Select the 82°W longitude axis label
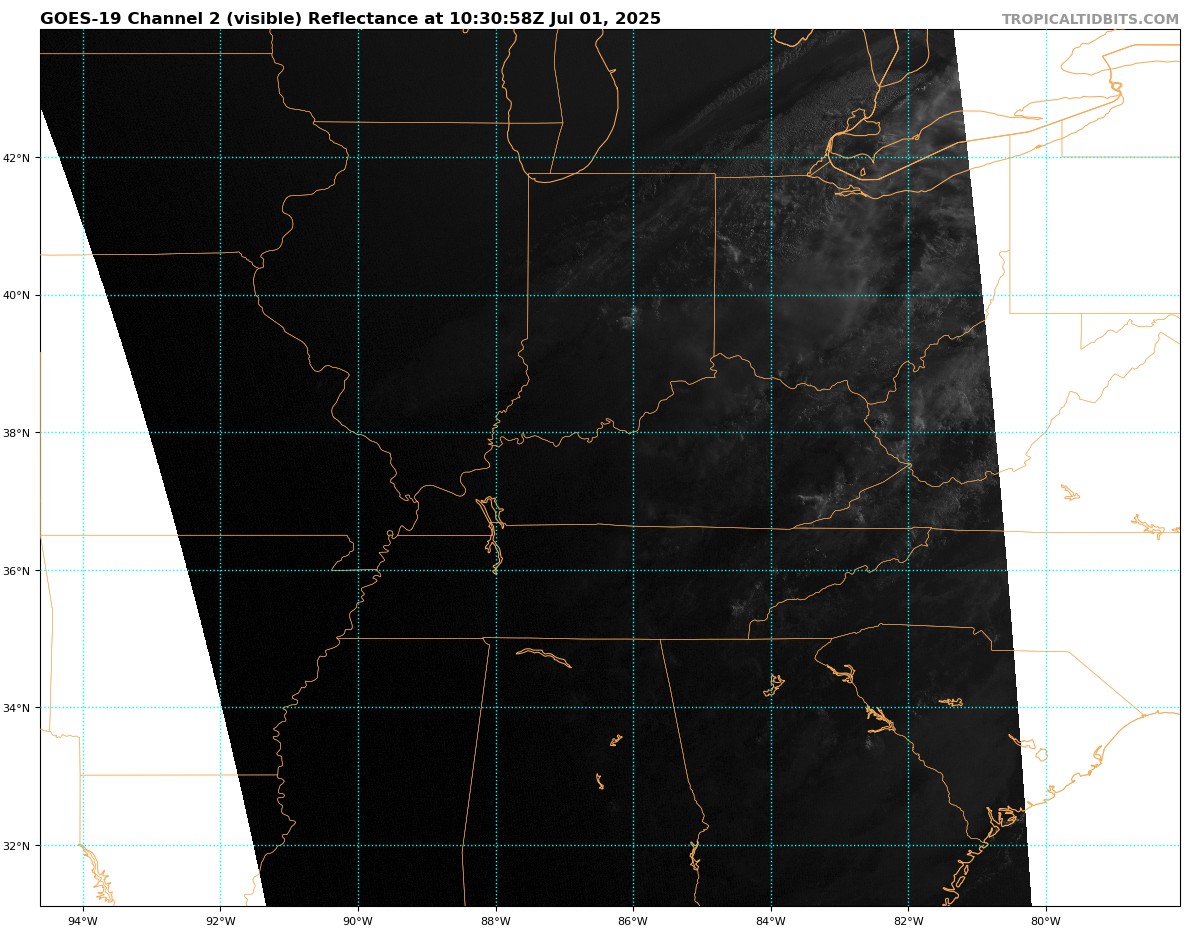The image size is (1200, 929). [x=908, y=921]
